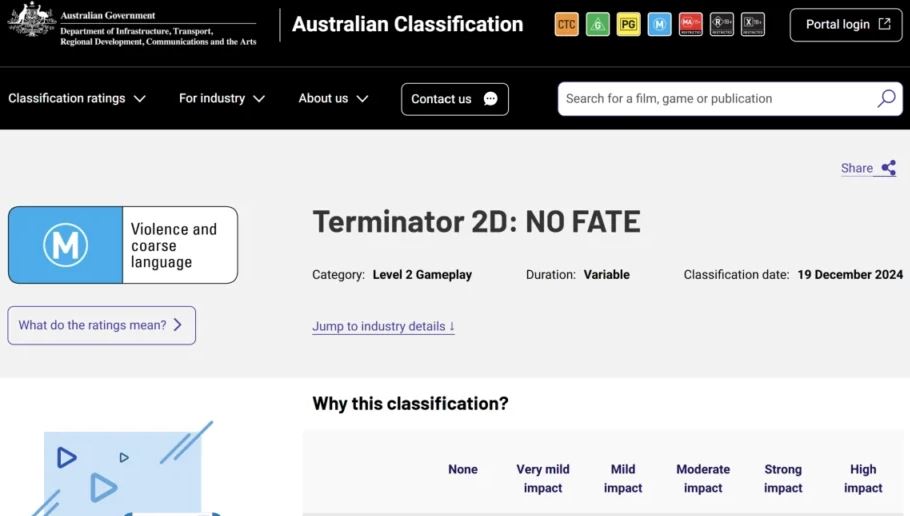
Task: Click the Terminator 2D: NO FATE heading
Action: point(476,222)
